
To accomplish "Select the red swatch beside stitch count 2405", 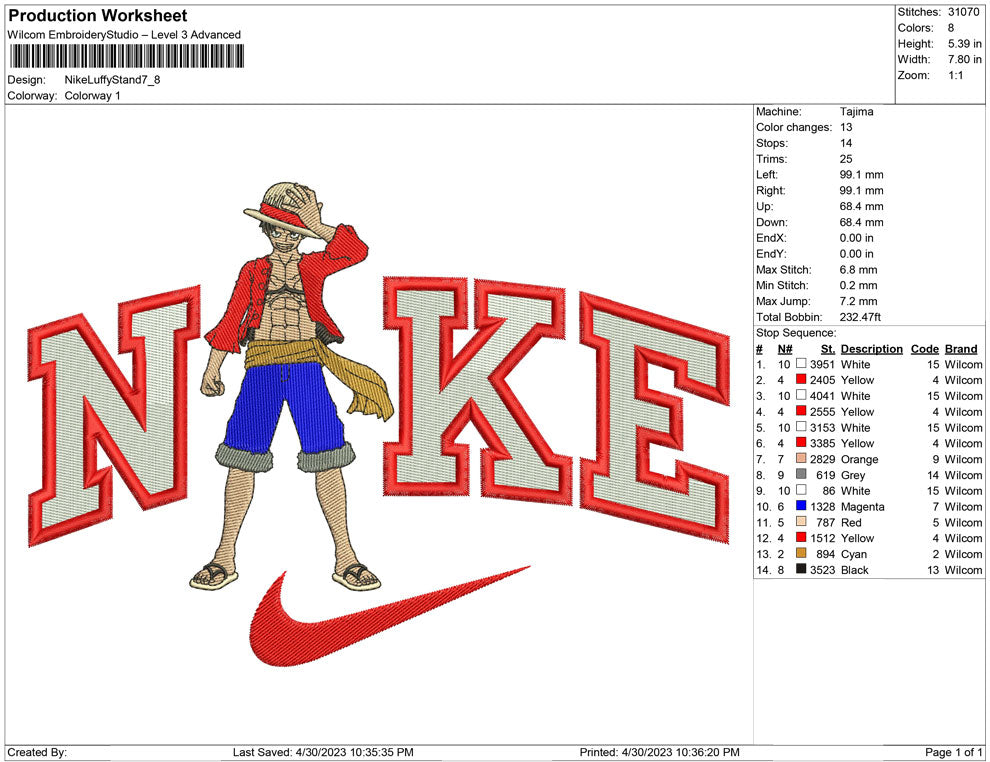I will 801,379.
